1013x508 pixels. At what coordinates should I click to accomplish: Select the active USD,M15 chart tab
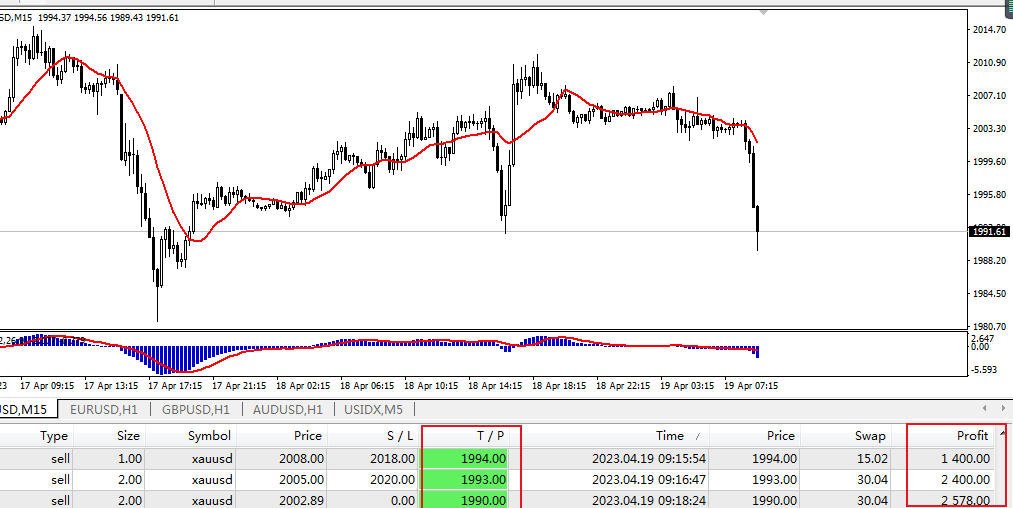coord(25,409)
